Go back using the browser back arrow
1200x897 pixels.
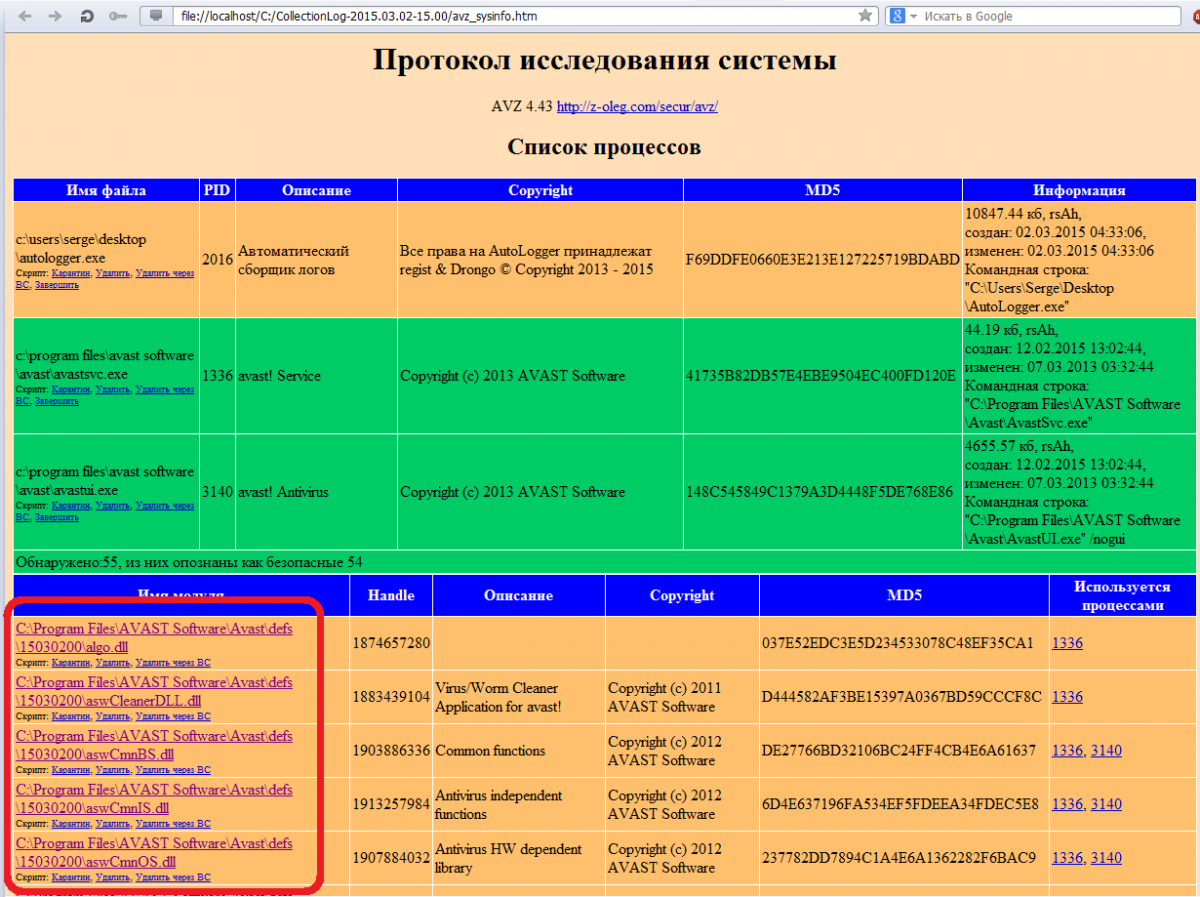26,16
